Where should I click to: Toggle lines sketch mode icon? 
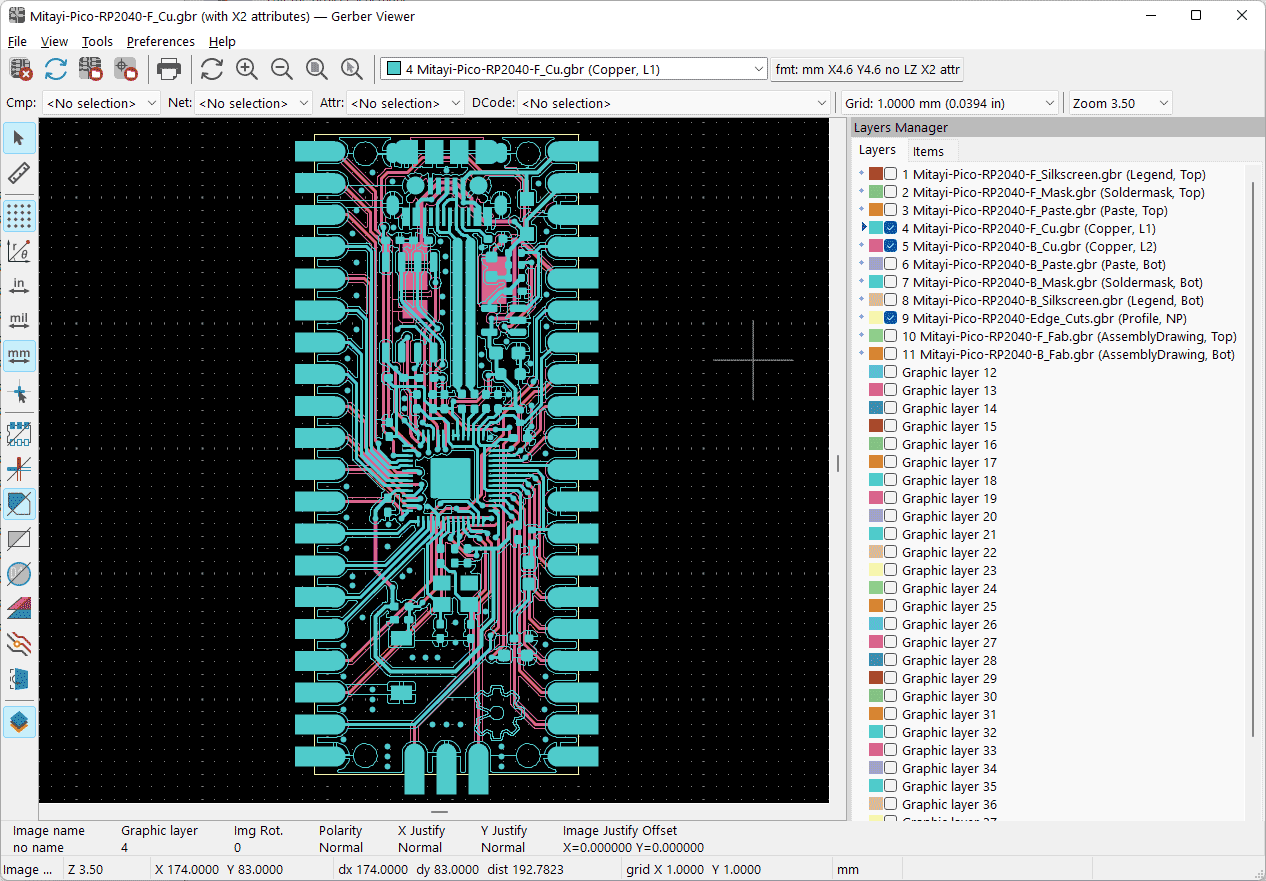coord(19,468)
